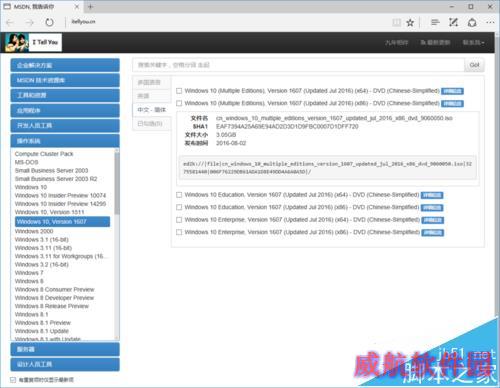Check Windows 10 Education 1607 x86 DVD
500x388 pixels.
[x=179, y=207]
